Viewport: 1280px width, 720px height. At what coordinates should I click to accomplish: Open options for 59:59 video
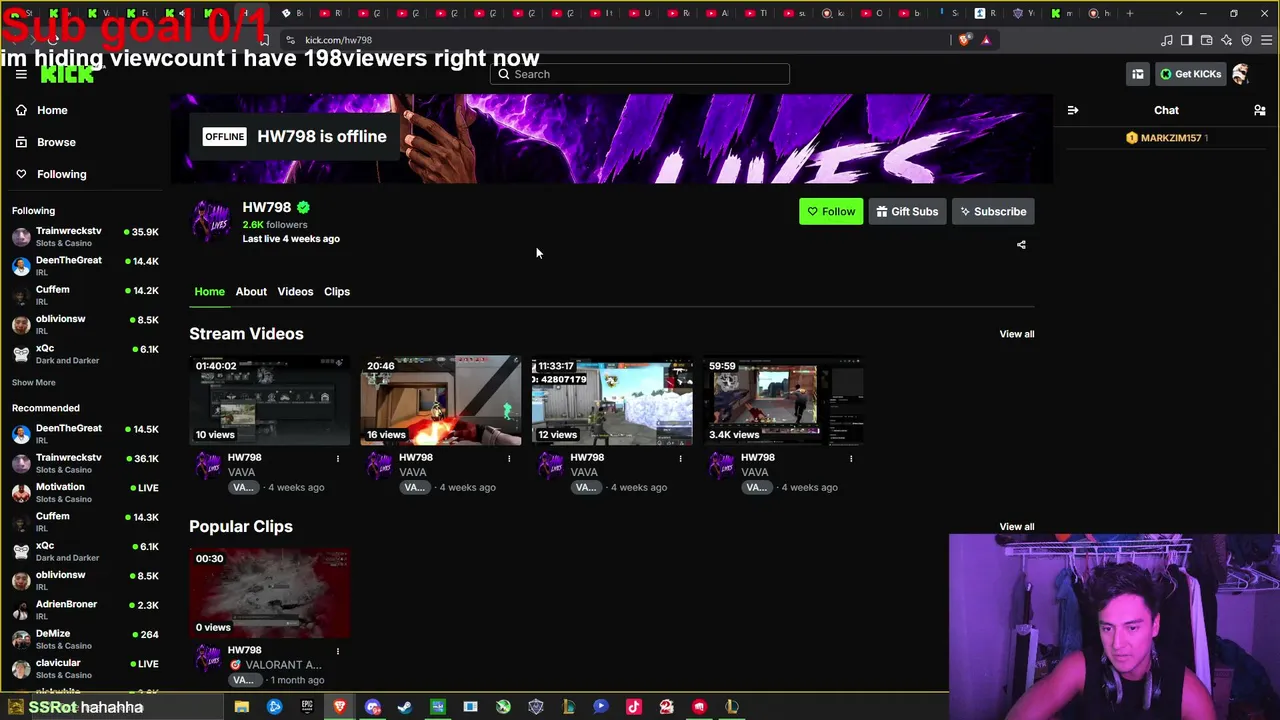[851, 458]
